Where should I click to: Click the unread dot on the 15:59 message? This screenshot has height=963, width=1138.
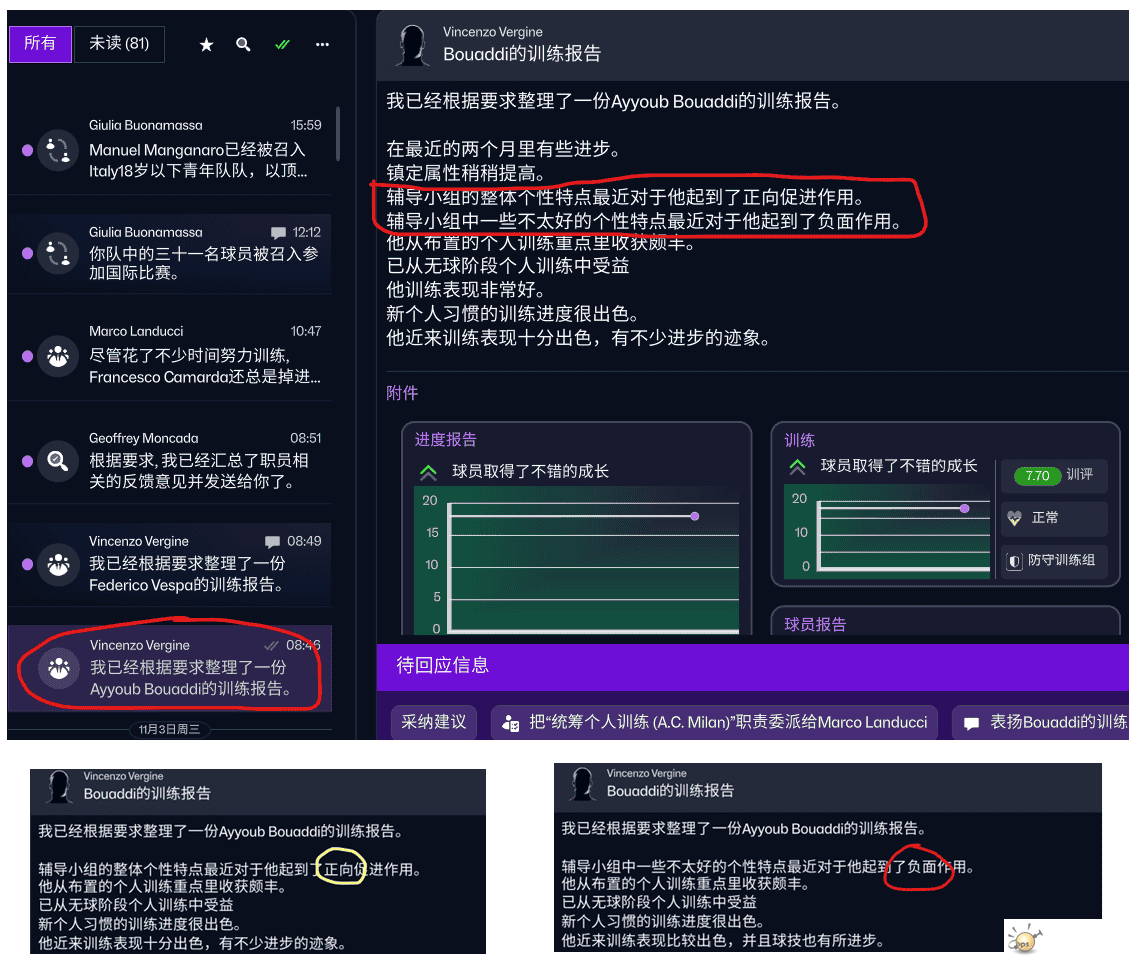click(x=28, y=150)
